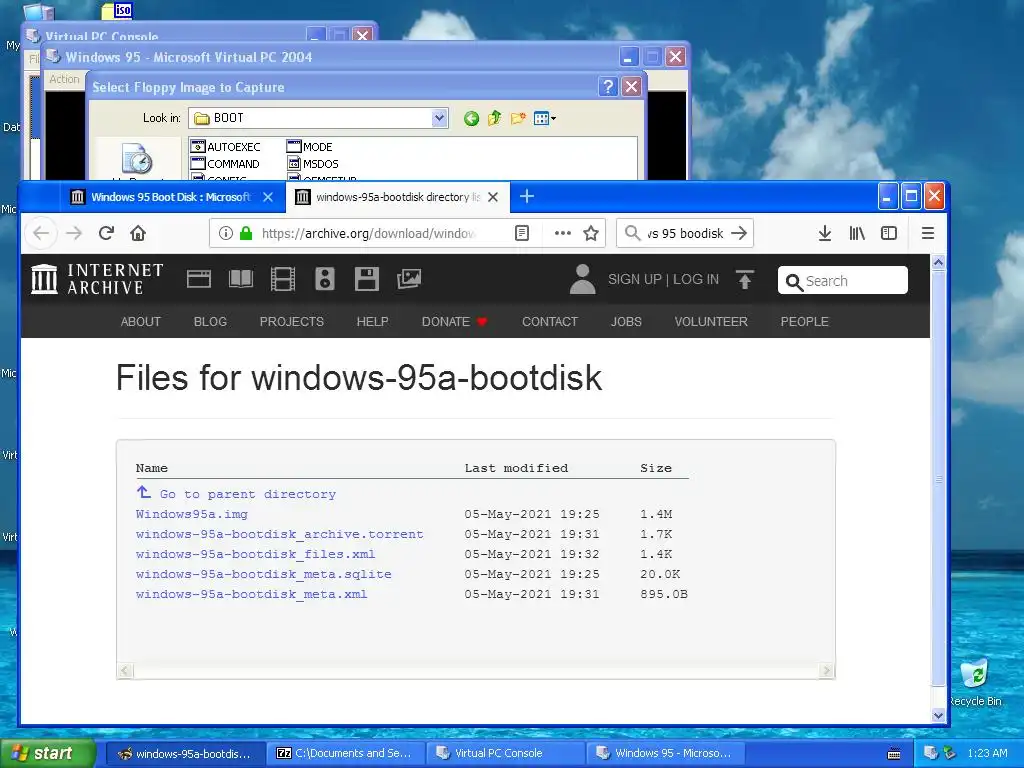Image resolution: width=1024 pixels, height=768 pixels.
Task: Open view menu in floppy dialog
Action: pos(545,118)
